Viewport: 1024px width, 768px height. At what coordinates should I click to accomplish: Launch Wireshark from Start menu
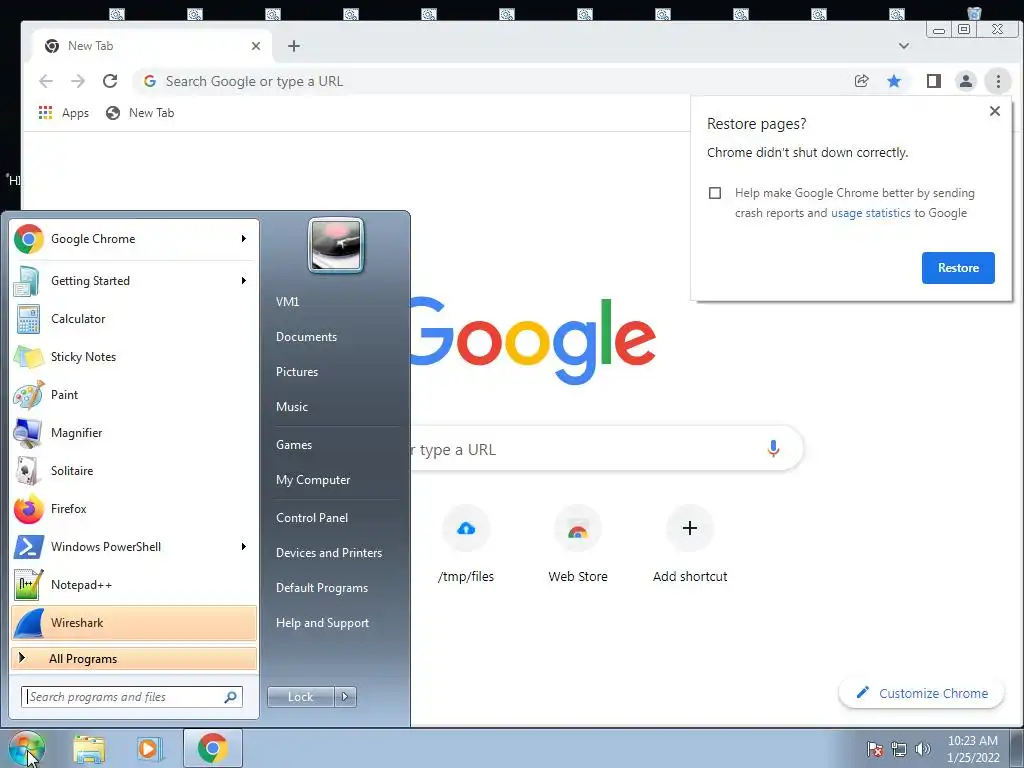click(x=134, y=622)
